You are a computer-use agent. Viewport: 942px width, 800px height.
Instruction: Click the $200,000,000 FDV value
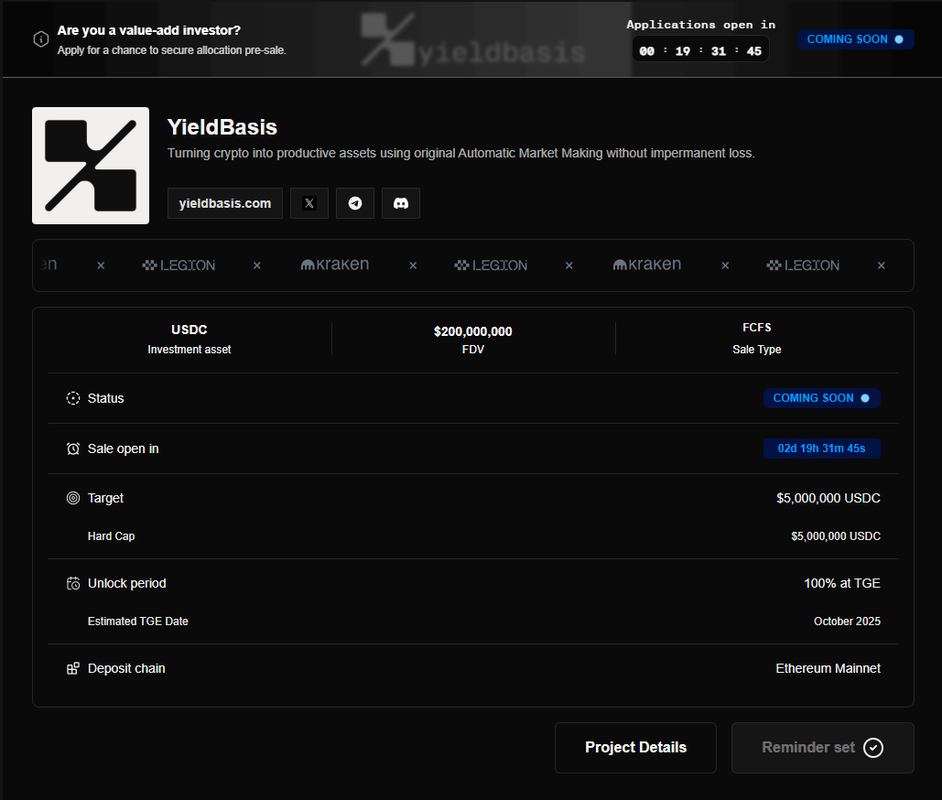473,332
